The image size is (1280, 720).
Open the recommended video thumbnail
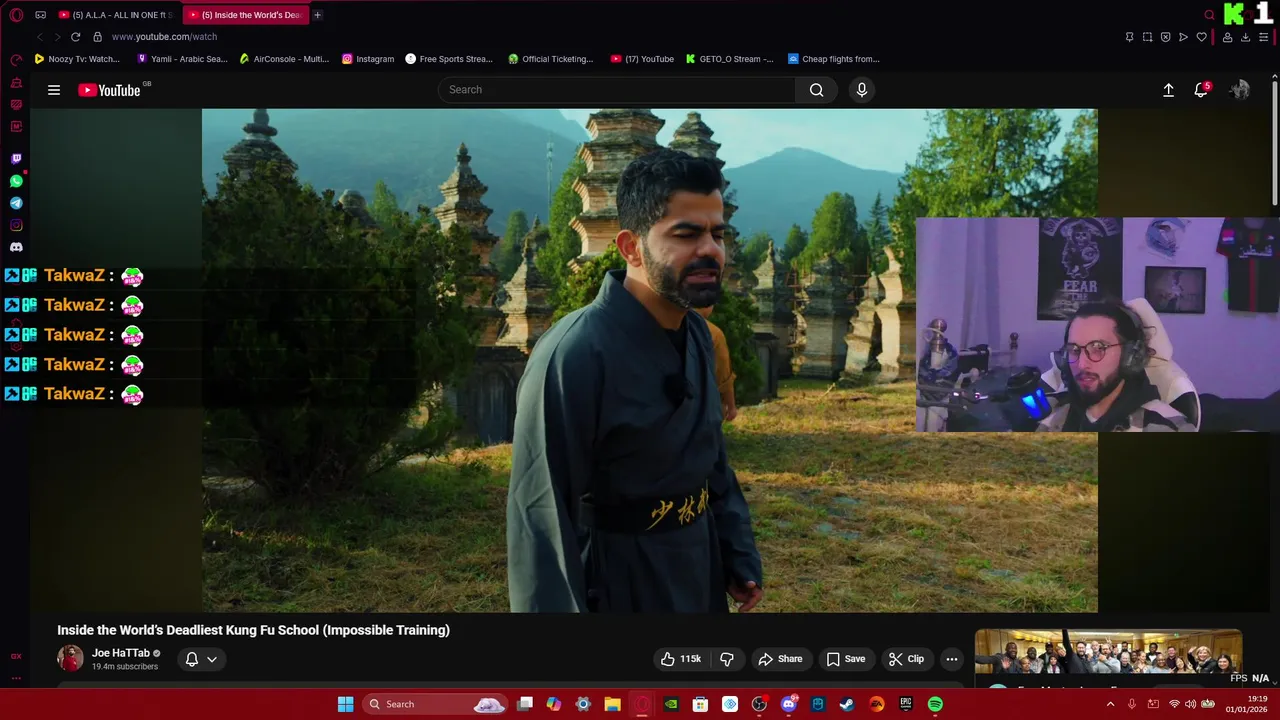pyautogui.click(x=1108, y=652)
